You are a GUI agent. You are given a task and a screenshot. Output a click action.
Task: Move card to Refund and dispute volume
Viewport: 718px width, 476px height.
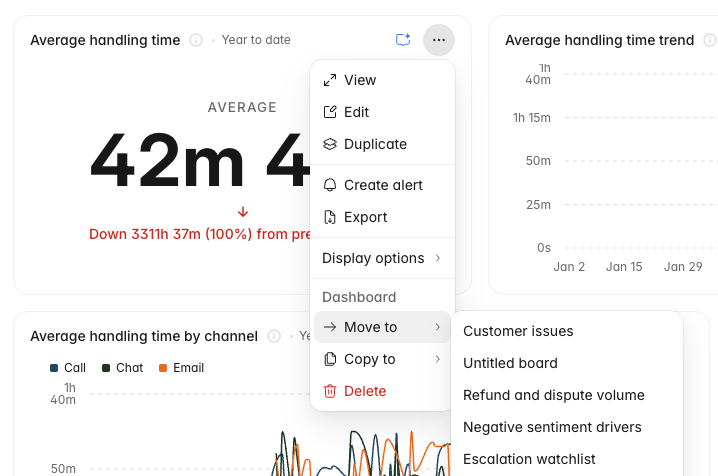pyautogui.click(x=567, y=395)
